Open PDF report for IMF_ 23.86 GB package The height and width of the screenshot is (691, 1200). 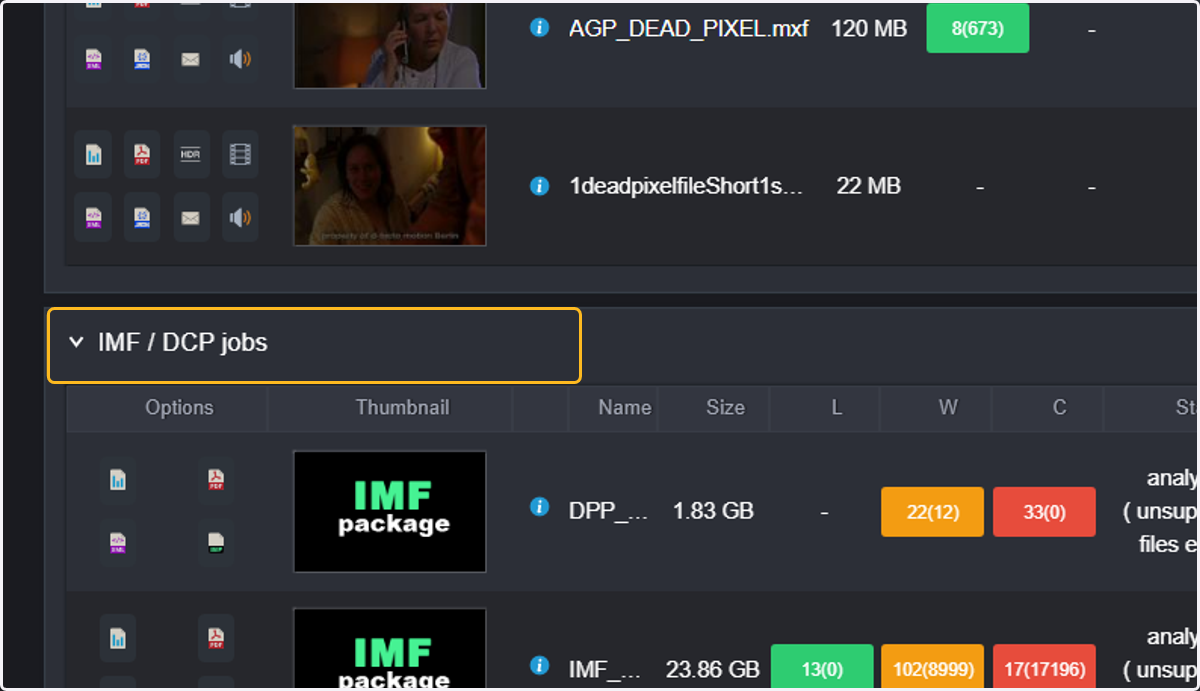pos(216,638)
